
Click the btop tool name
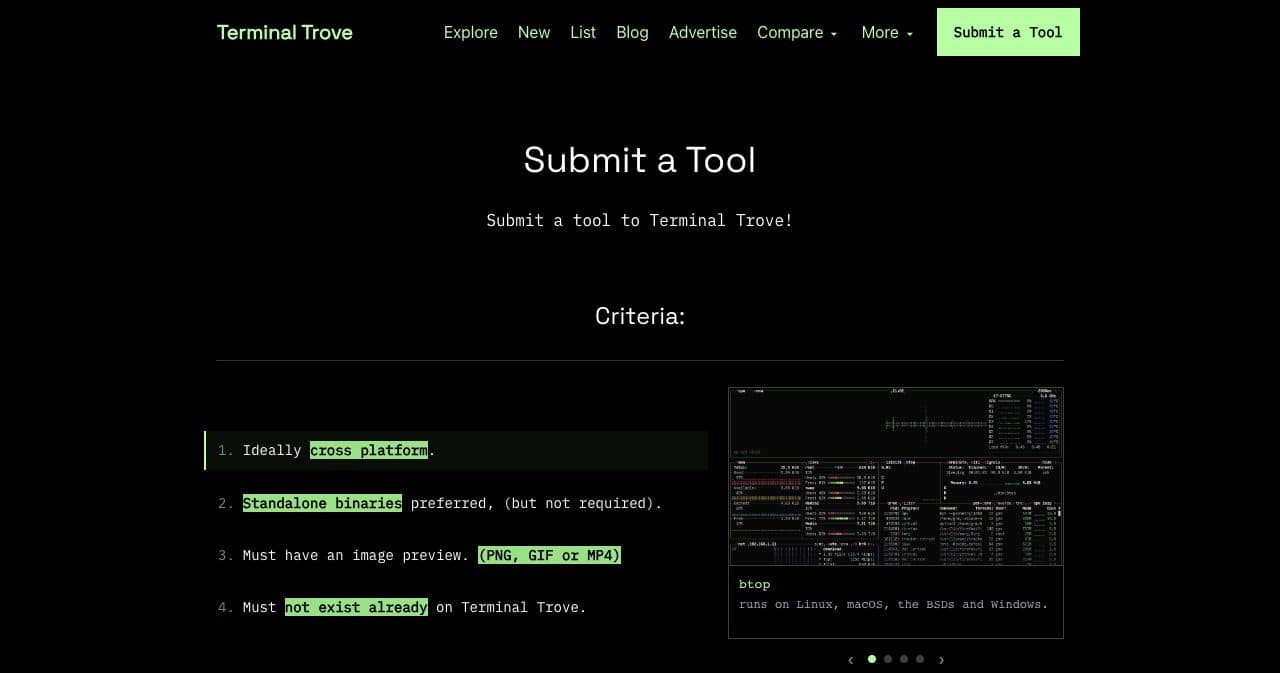(x=755, y=584)
